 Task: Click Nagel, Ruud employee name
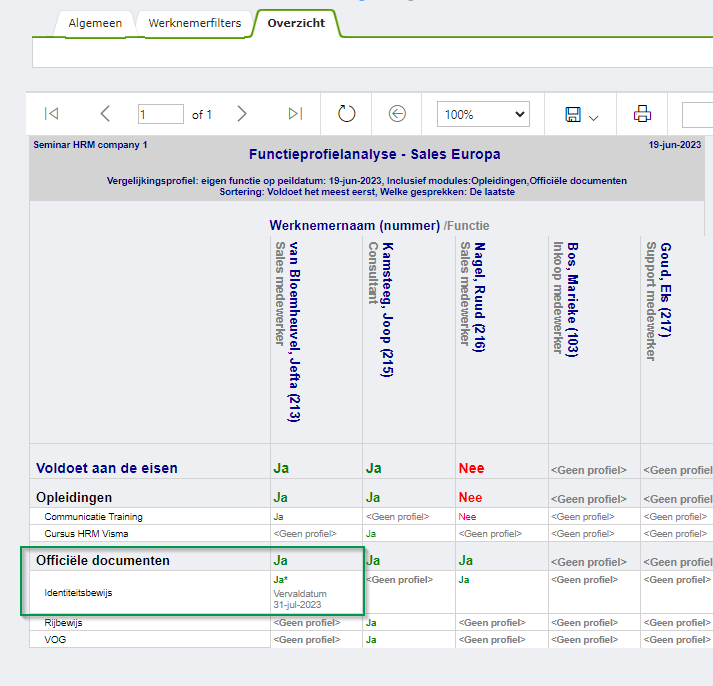479,291
